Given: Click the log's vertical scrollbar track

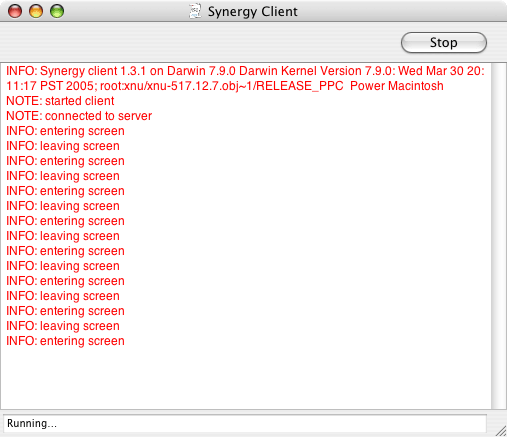Looking at the screenshot, I should click(499, 236).
